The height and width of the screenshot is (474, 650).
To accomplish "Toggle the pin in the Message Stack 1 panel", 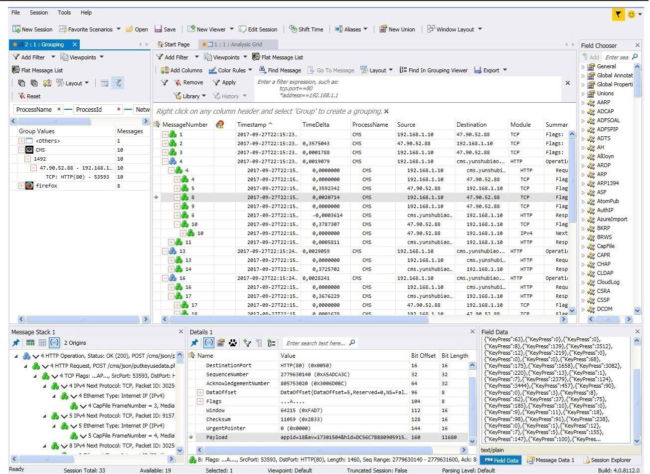I will coord(15,343).
